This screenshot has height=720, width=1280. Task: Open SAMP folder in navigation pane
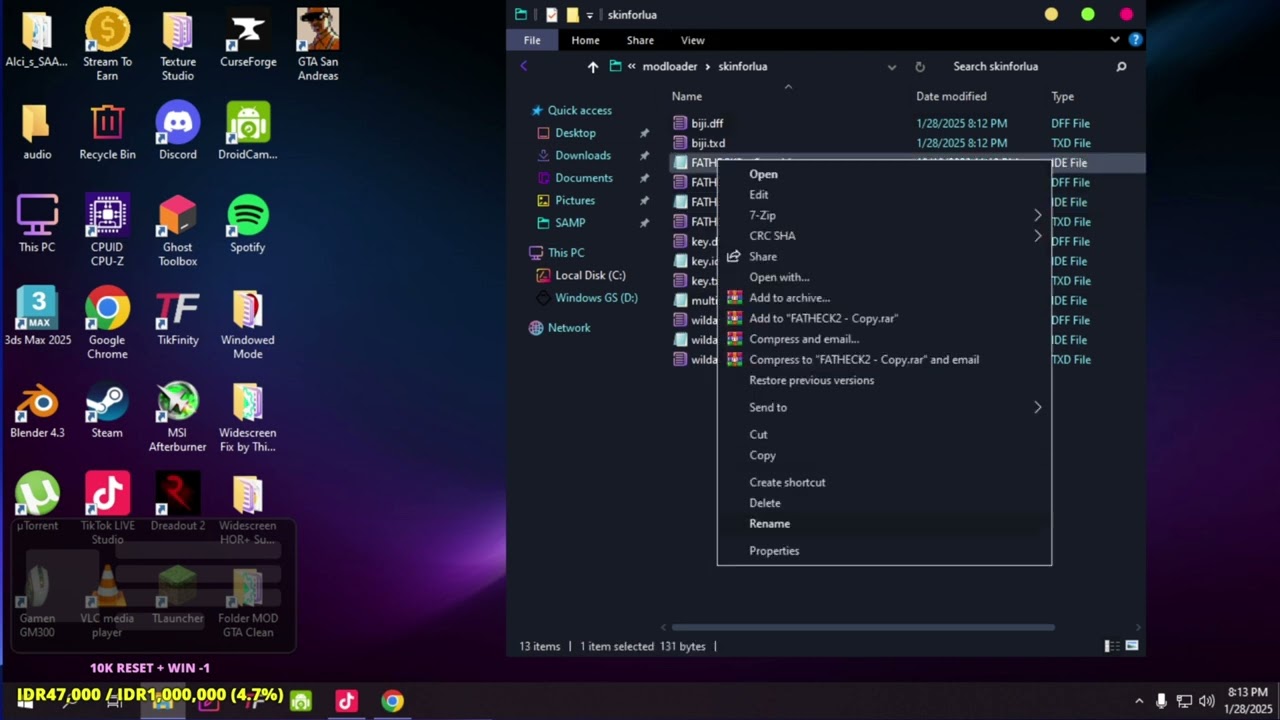[570, 223]
